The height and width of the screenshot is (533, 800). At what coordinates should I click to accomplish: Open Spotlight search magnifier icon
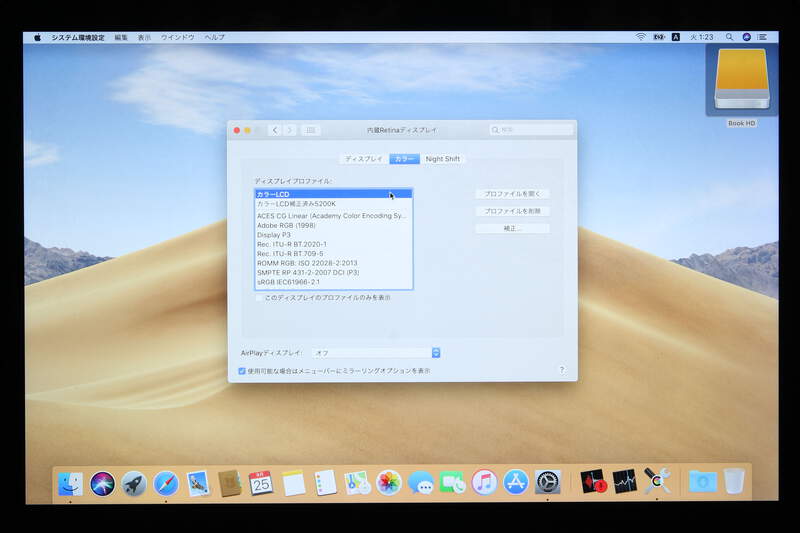[x=730, y=37]
